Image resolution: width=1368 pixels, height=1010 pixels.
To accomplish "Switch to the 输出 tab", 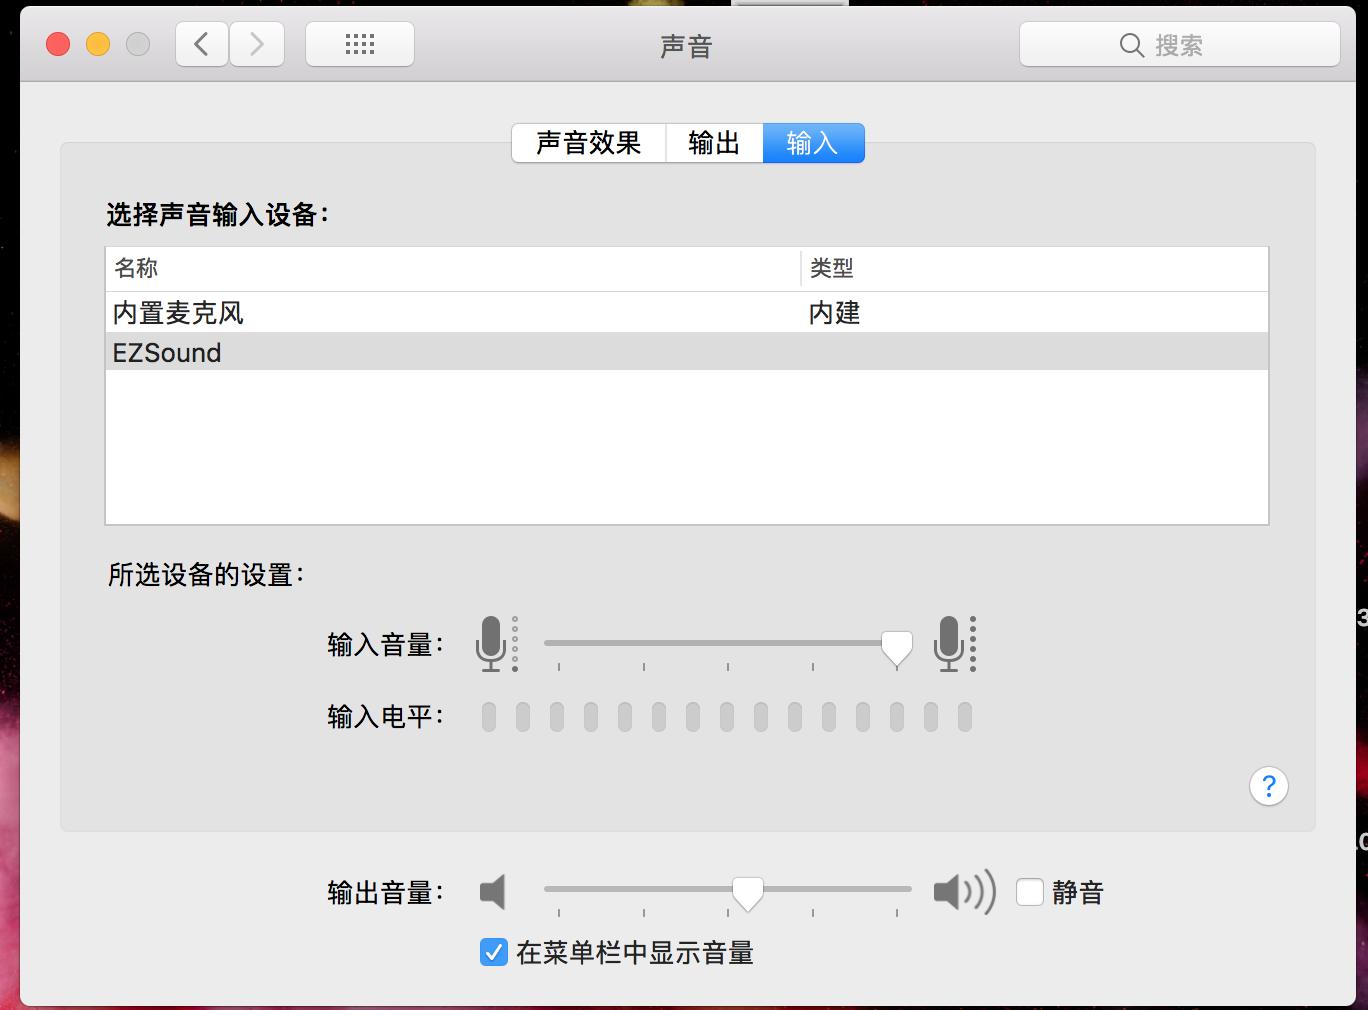I will (714, 143).
